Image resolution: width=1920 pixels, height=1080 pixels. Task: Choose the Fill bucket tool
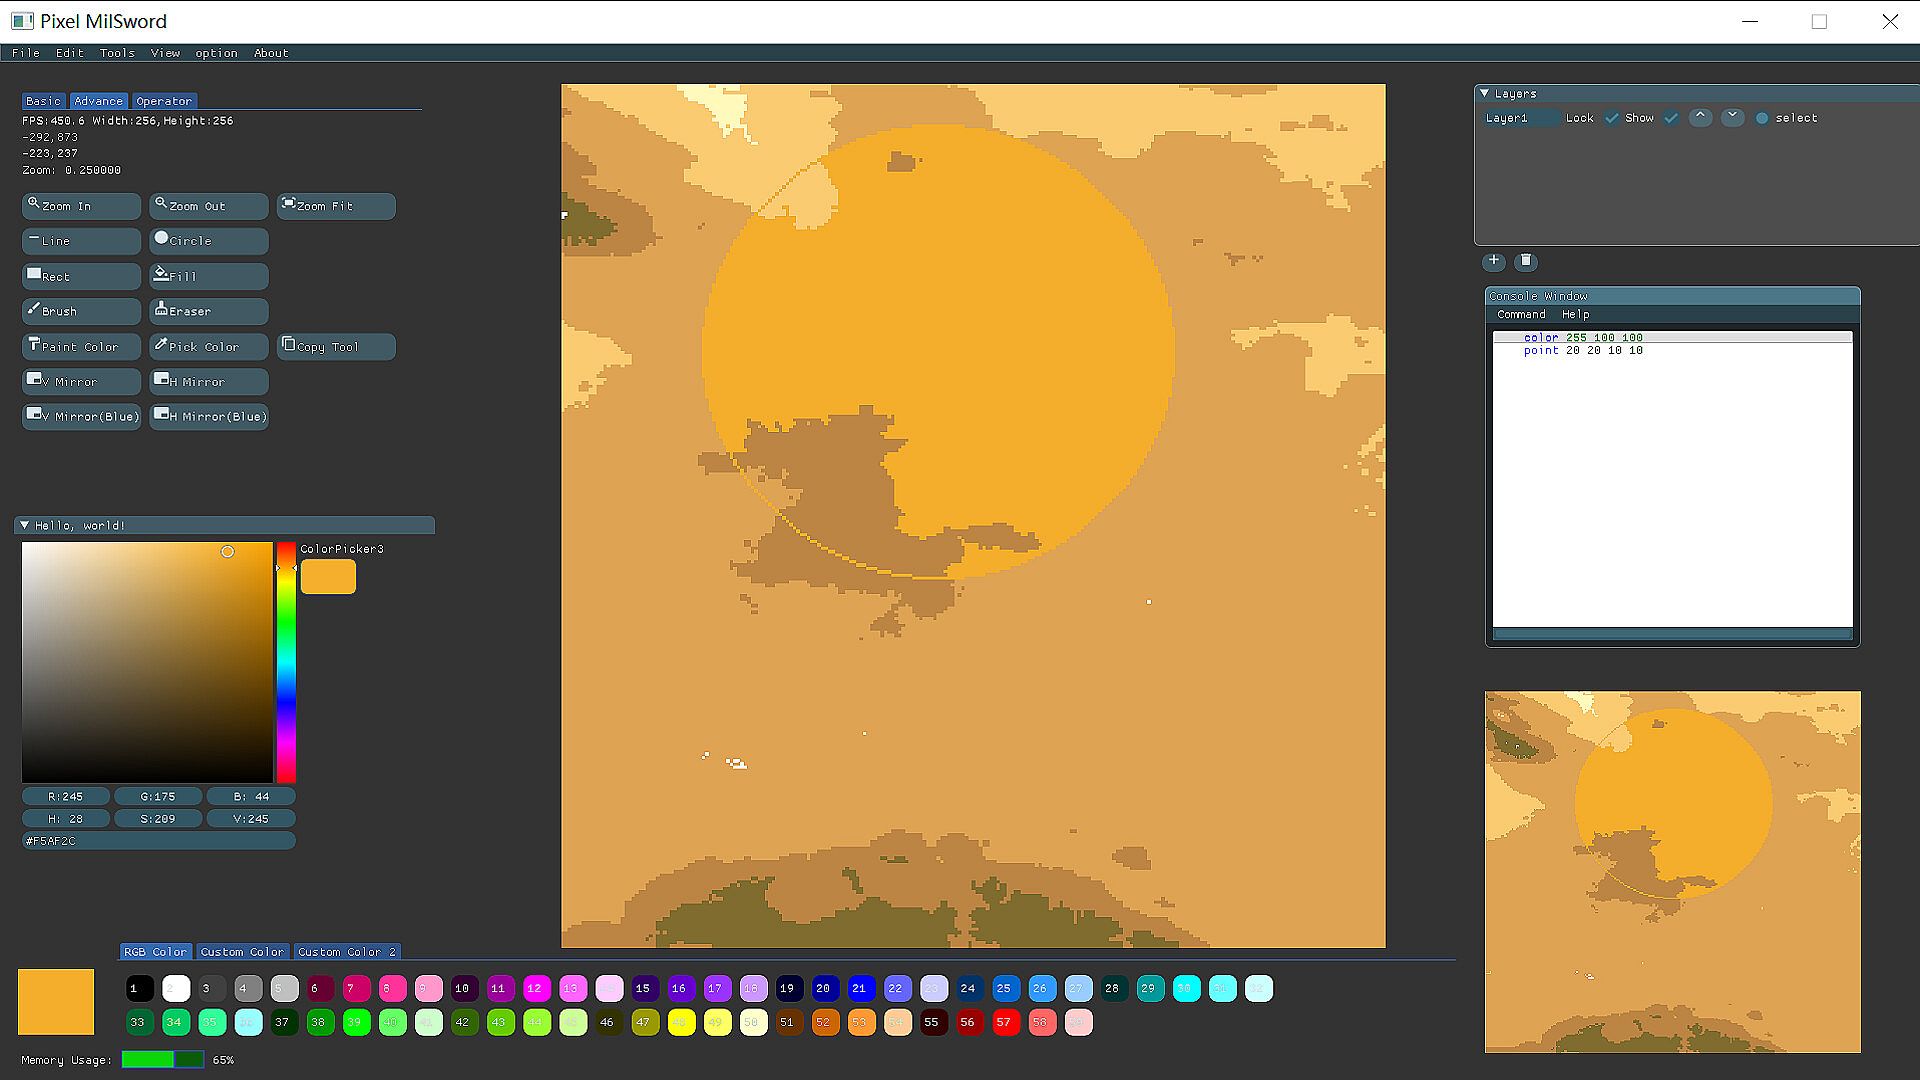(x=208, y=276)
